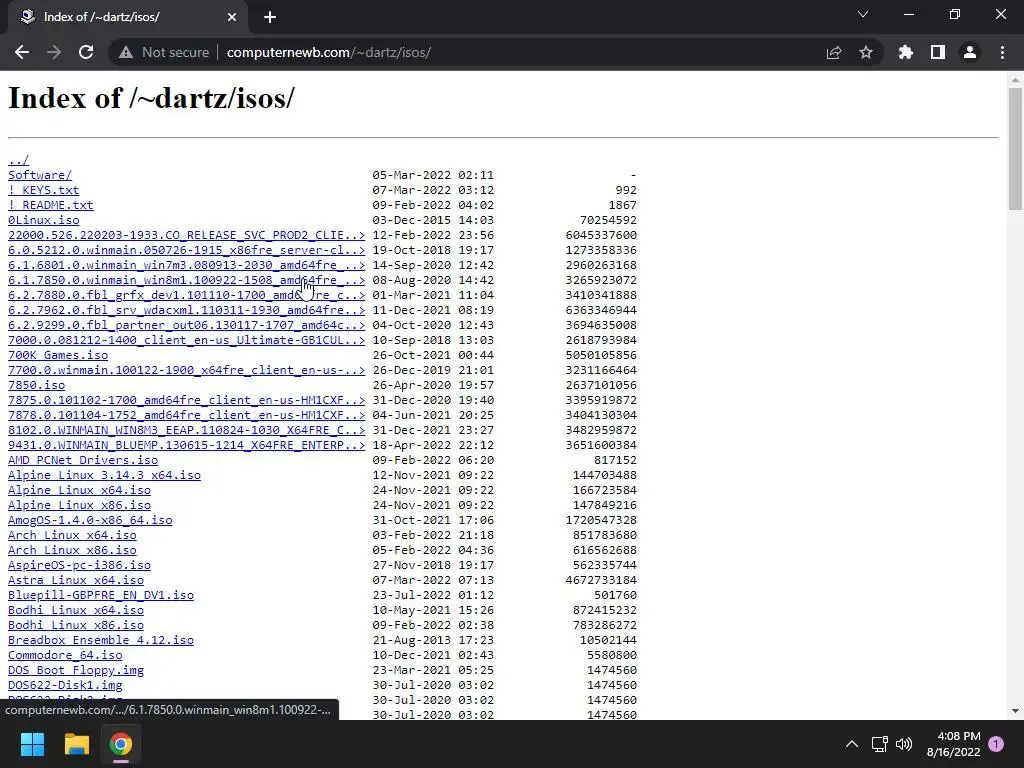The image size is (1024, 768).
Task: Download Arch_Linux_x86.iso
Action: click(72, 551)
